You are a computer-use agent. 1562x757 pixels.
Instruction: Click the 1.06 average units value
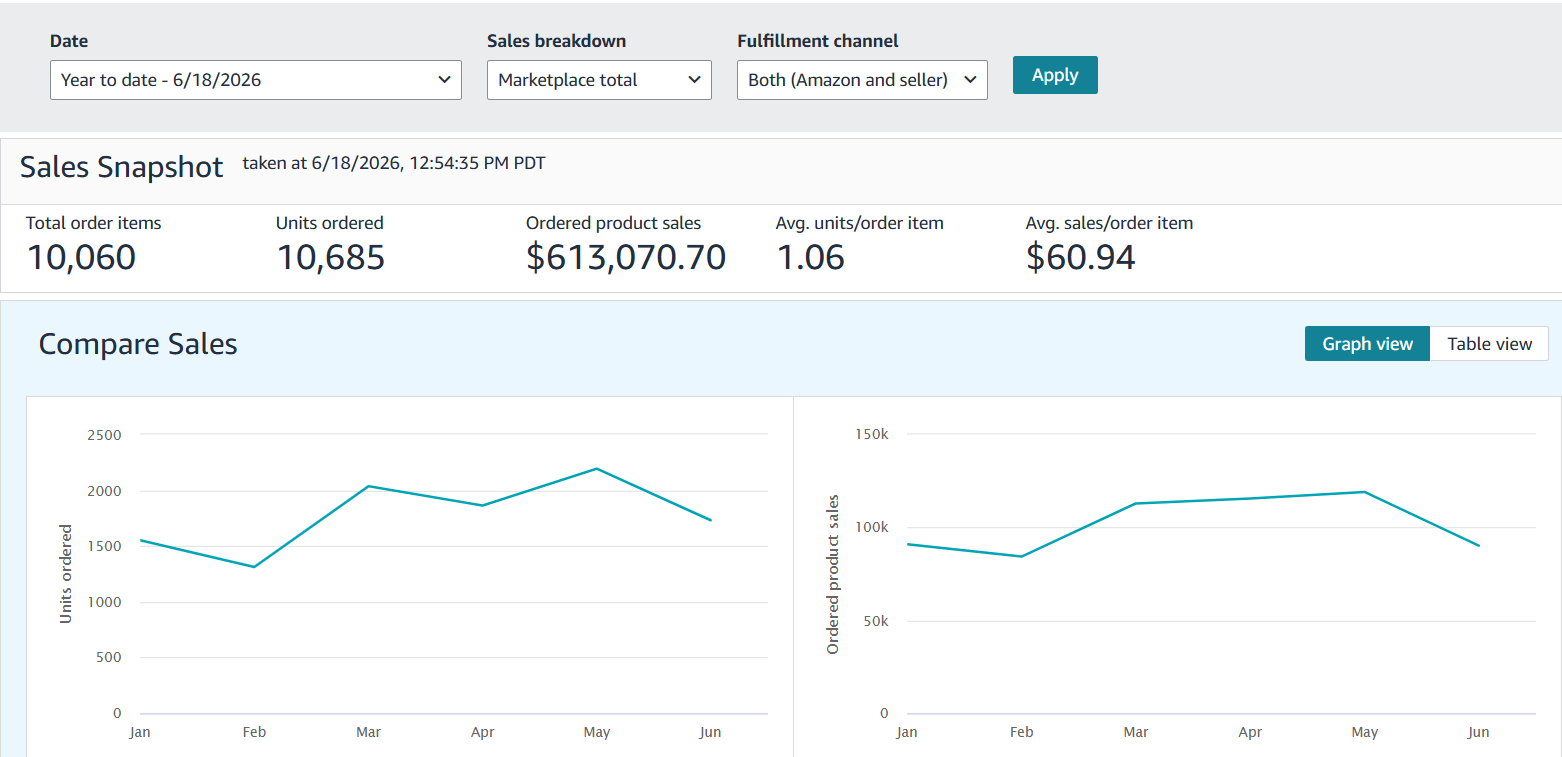point(811,257)
